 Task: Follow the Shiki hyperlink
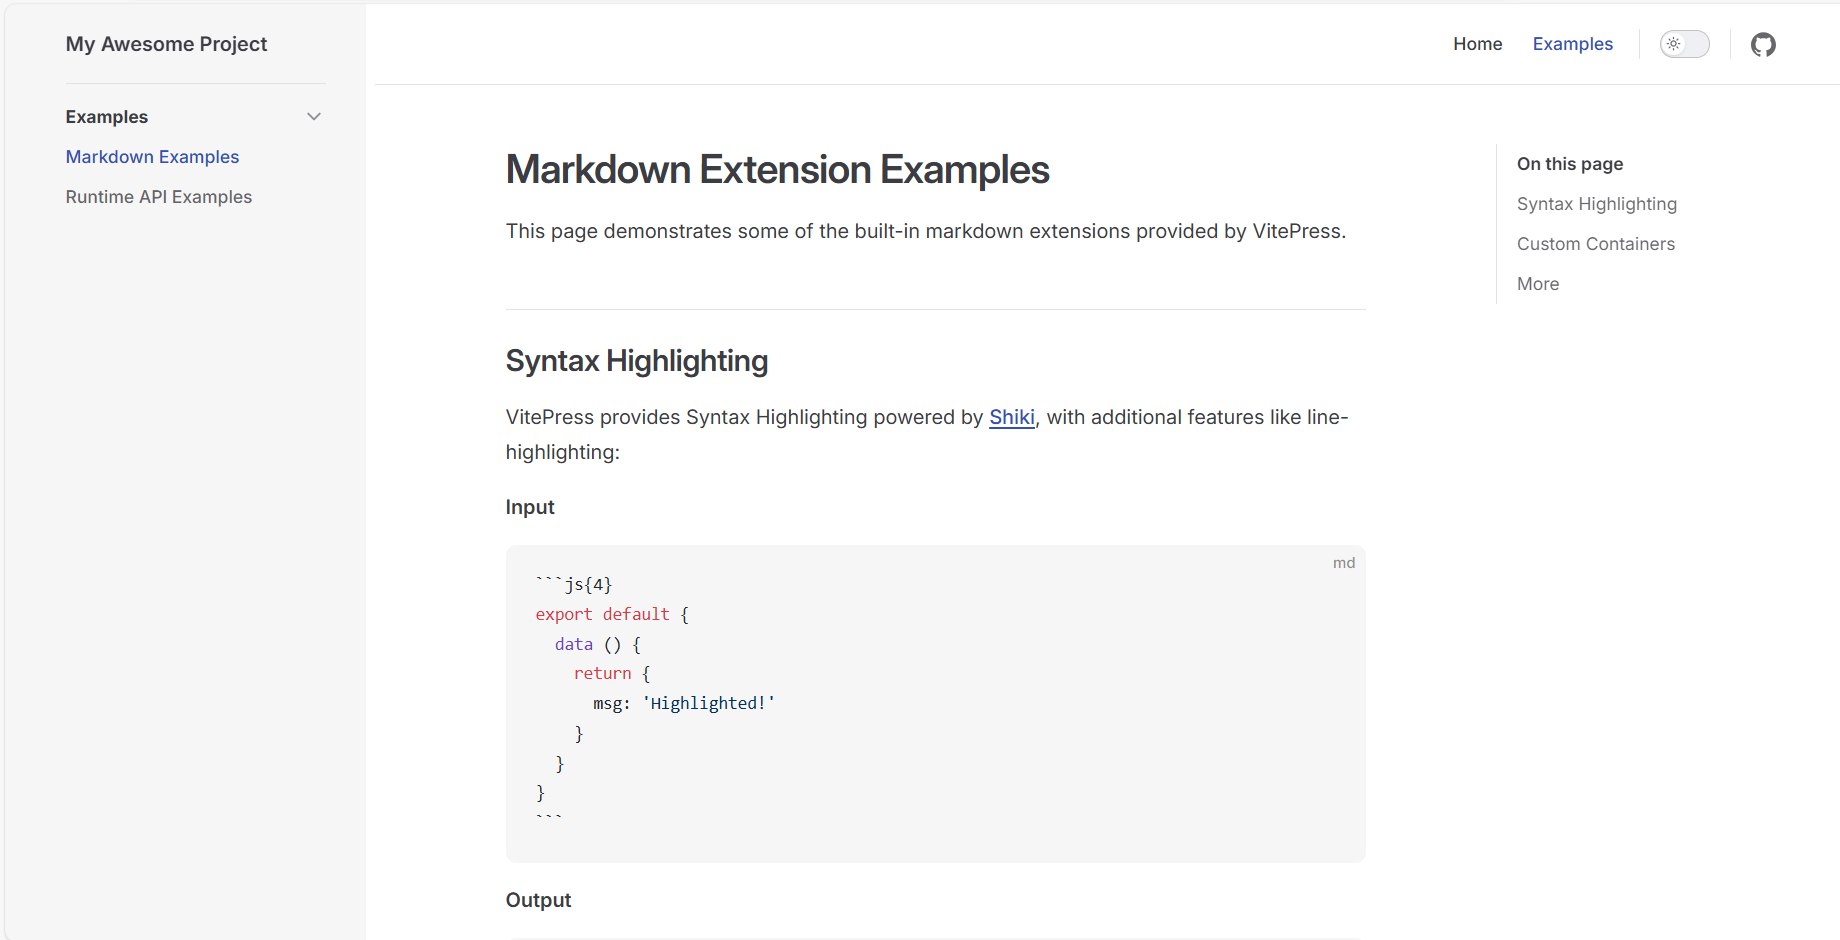(x=1011, y=417)
